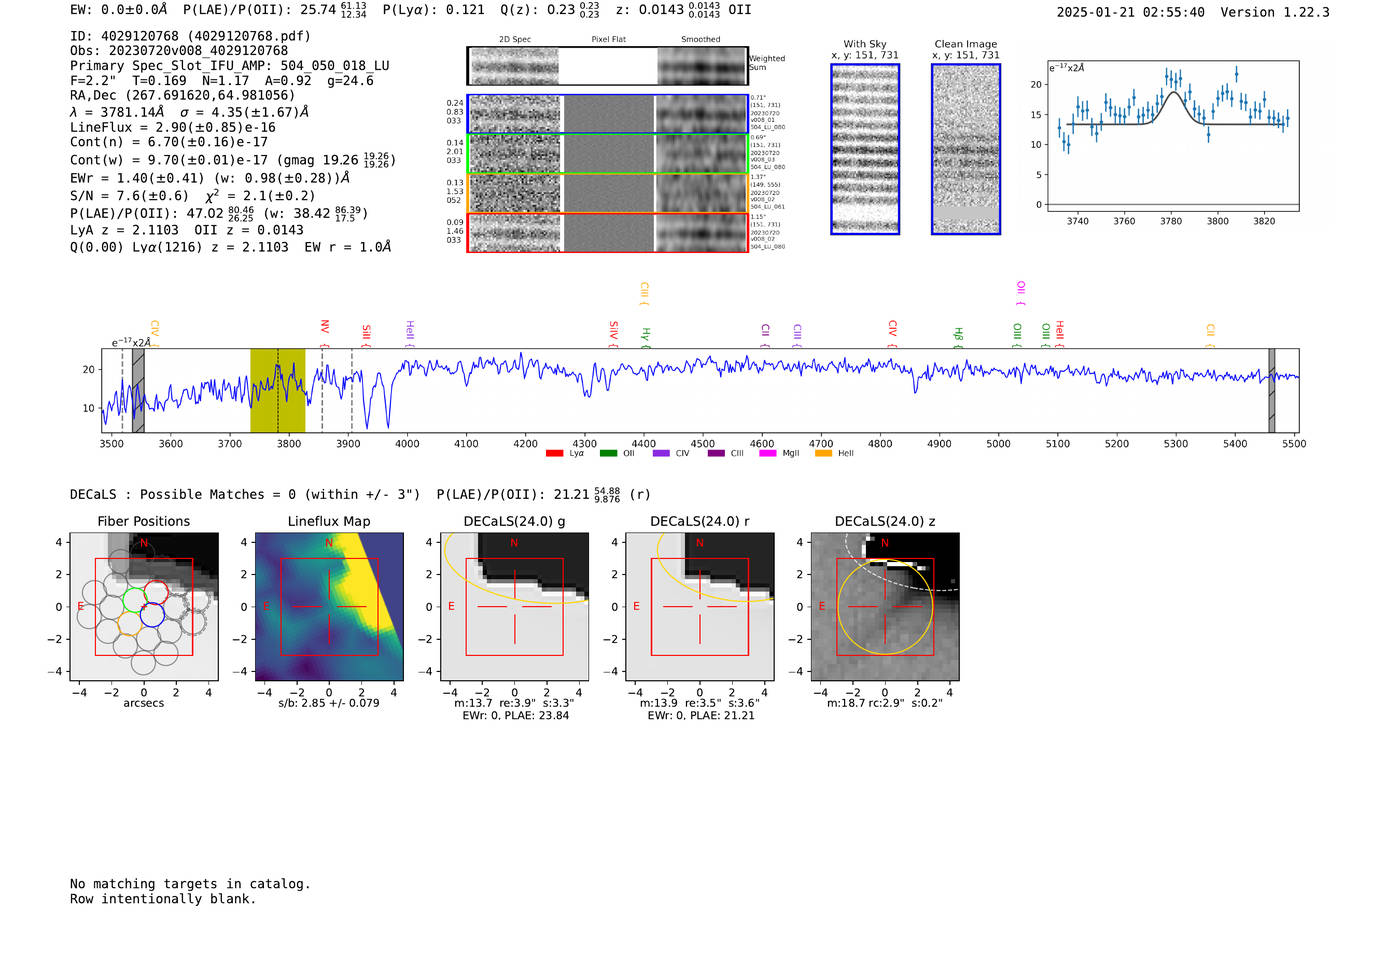The width and height of the screenshot is (1400, 953).
Task: Open the DECaLS(24.0) r image
Action: click(x=700, y=606)
